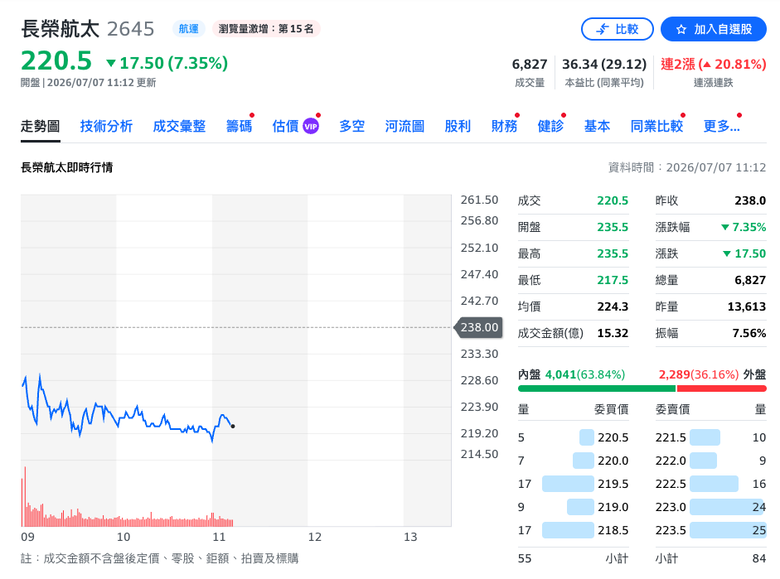
Task: Switch to the 技術分析 tab
Action: pyautogui.click(x=106, y=126)
